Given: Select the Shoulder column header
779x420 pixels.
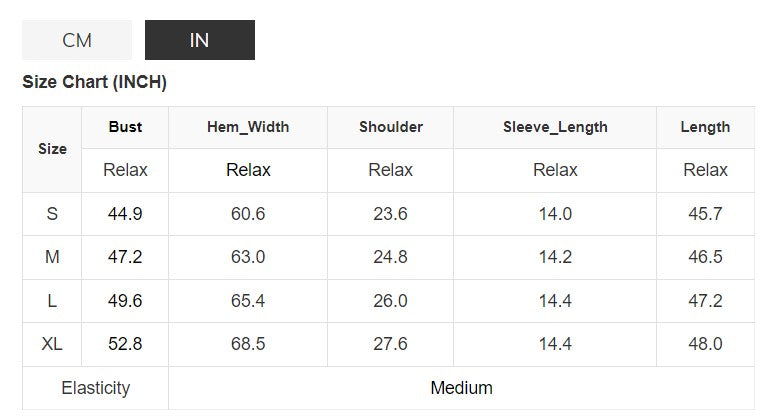Looking at the screenshot, I should click(x=390, y=127).
